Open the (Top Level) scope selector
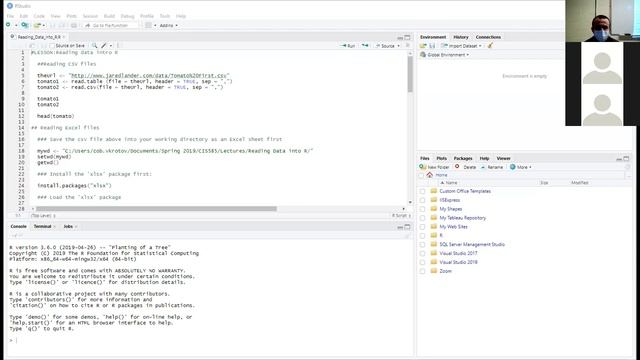The height and width of the screenshot is (360, 640). tap(43, 216)
